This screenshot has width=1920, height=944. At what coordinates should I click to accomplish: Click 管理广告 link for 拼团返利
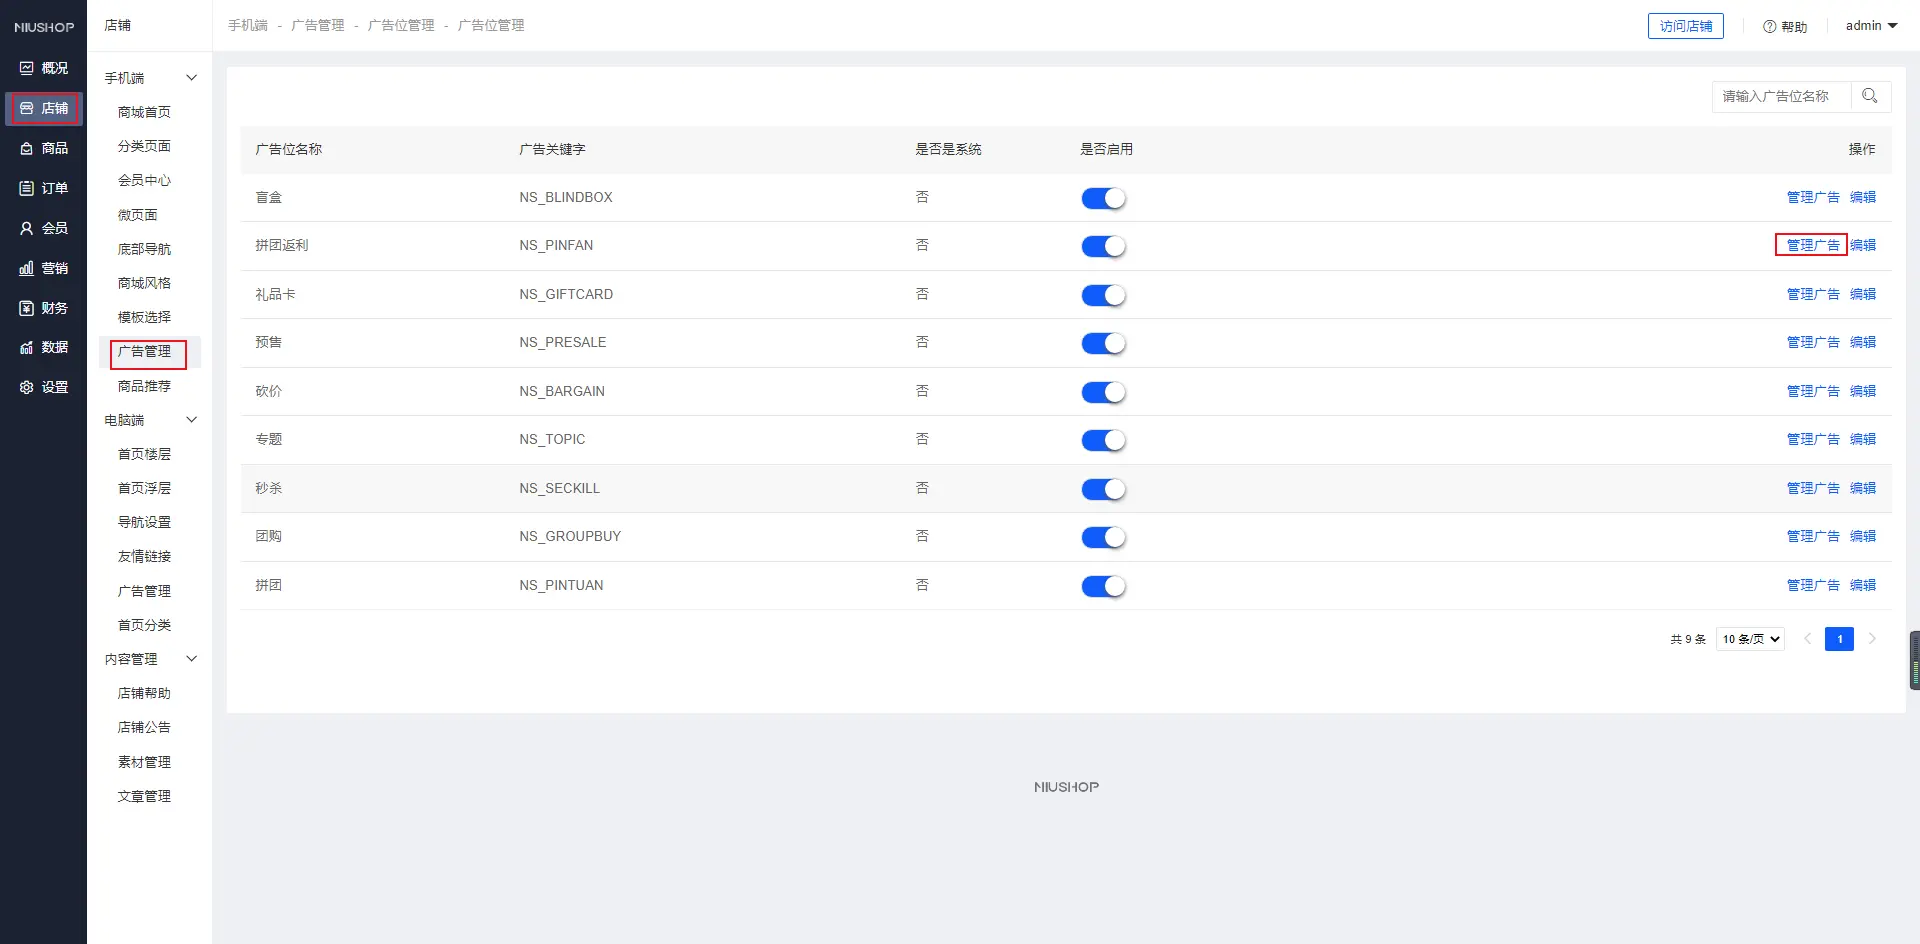[x=1812, y=245]
